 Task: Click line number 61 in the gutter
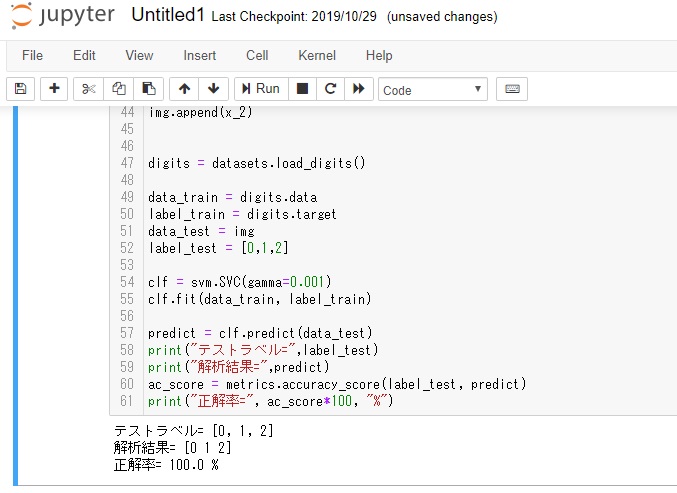coord(127,401)
